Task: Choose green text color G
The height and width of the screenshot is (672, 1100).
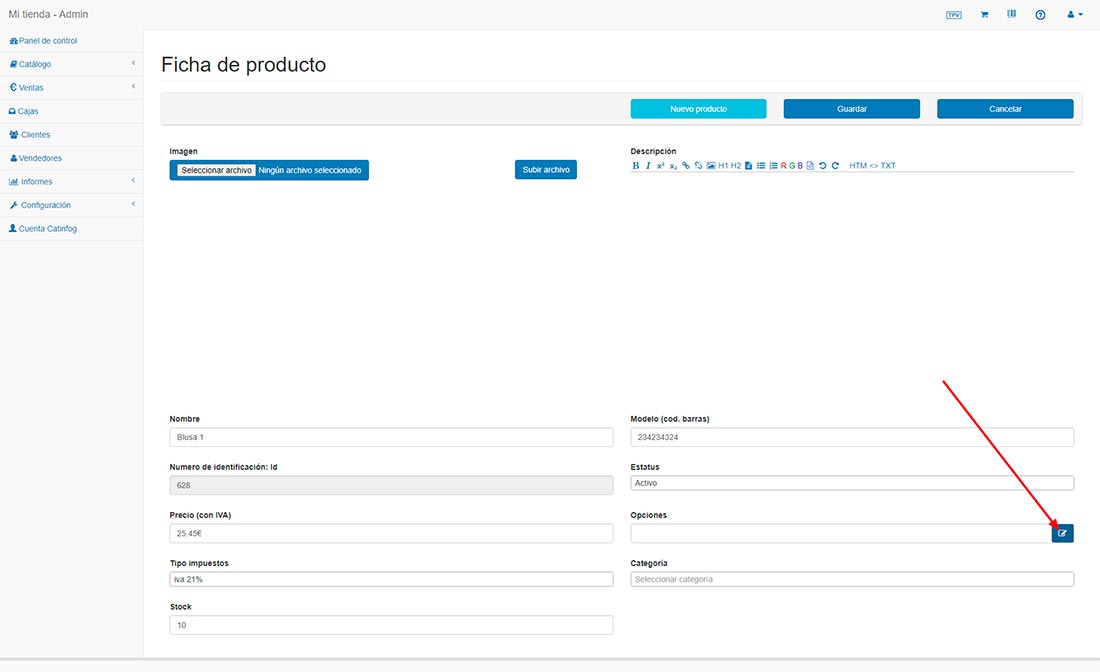Action: click(792, 166)
